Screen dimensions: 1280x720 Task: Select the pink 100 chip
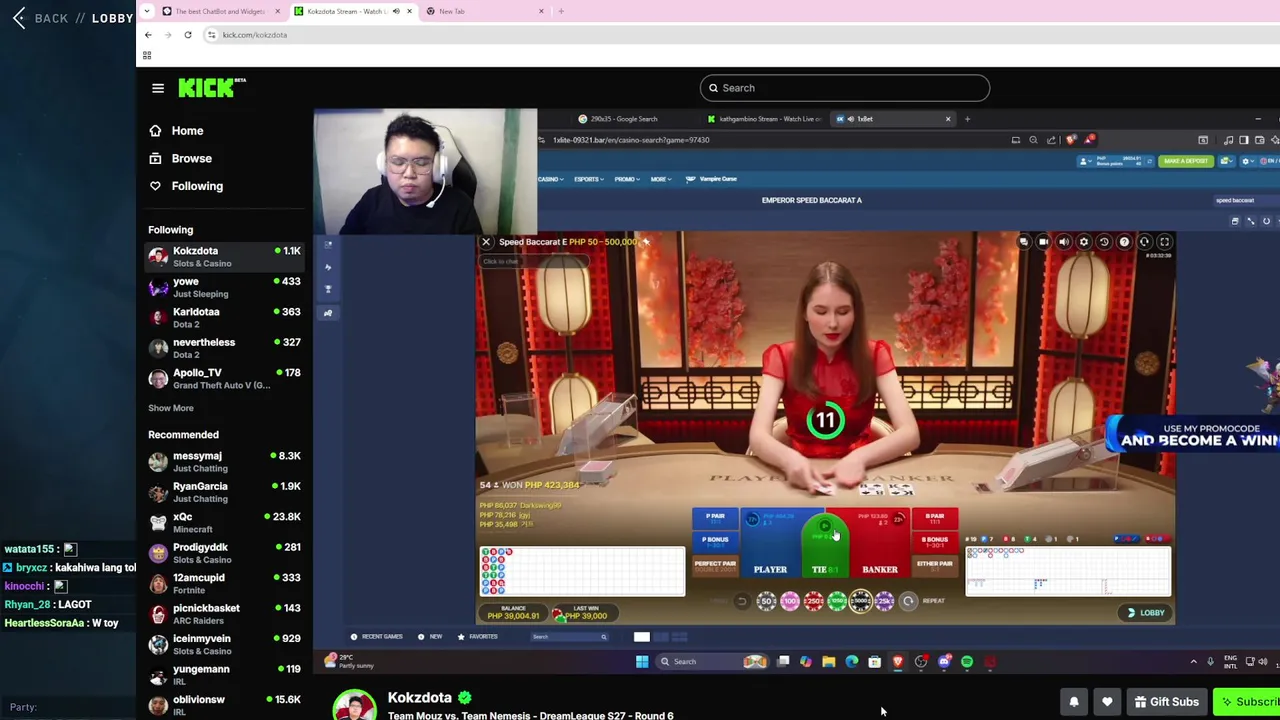790,601
